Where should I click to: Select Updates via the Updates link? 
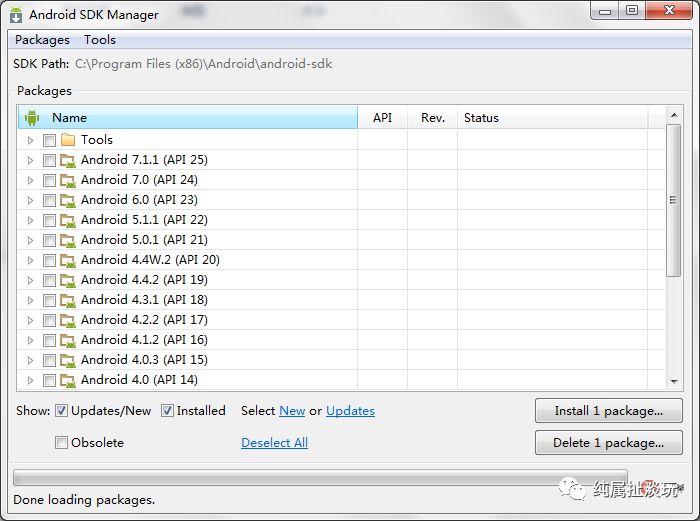pos(350,411)
